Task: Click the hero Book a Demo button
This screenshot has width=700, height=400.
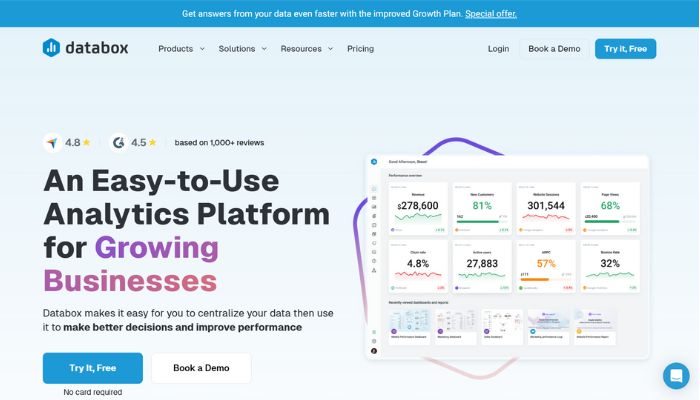Action: click(201, 368)
